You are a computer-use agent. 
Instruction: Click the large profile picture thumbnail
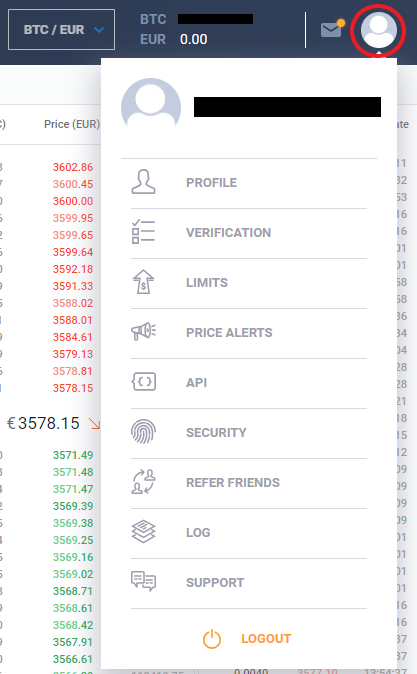coord(151,105)
